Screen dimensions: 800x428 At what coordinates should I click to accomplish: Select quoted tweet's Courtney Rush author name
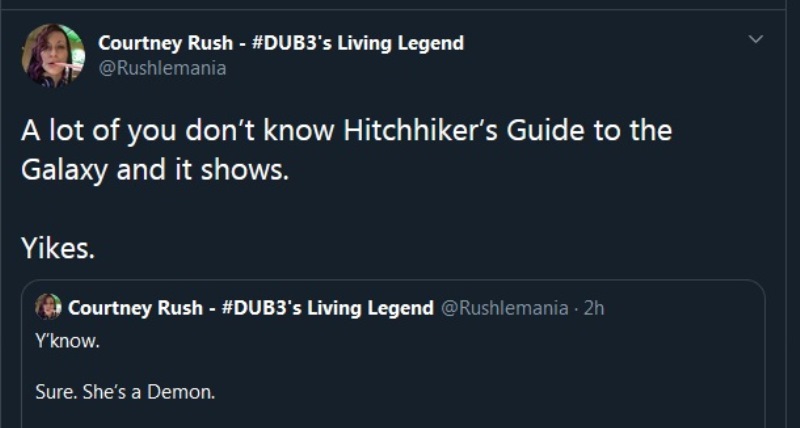point(251,308)
